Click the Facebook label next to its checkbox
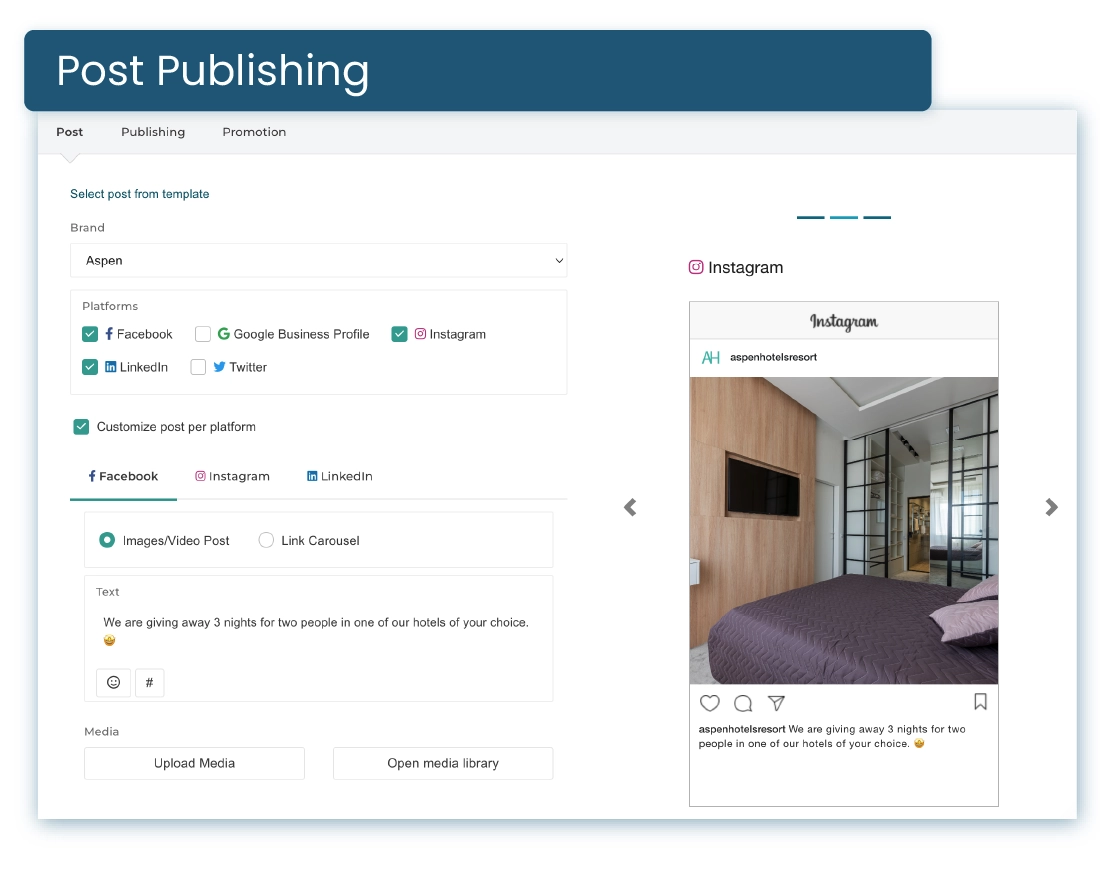The width and height of the screenshot is (1100, 880). [x=145, y=334]
